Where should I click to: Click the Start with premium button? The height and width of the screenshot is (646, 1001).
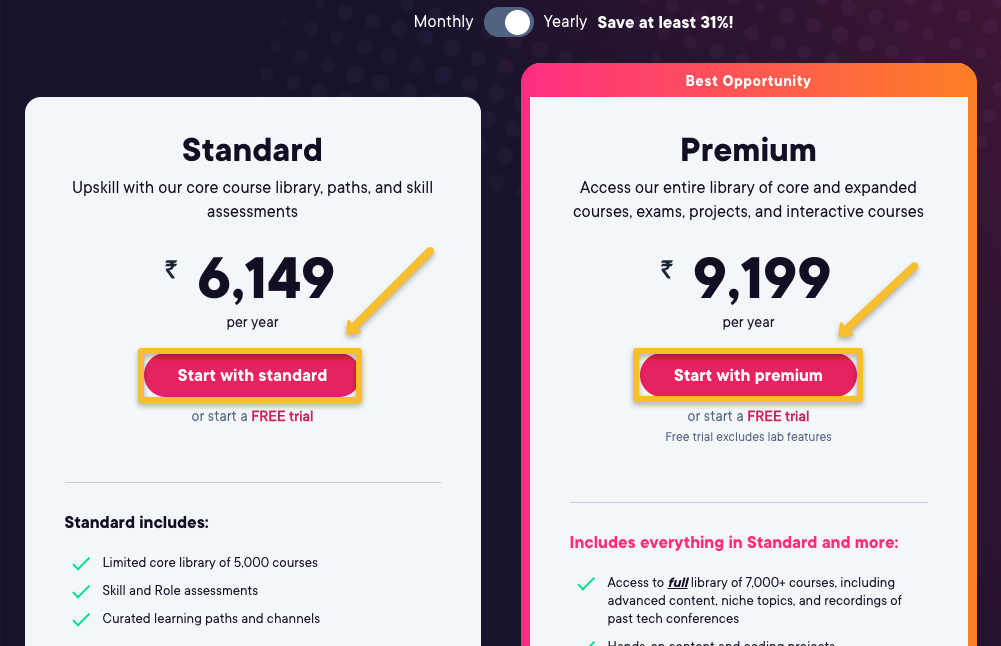tap(748, 374)
